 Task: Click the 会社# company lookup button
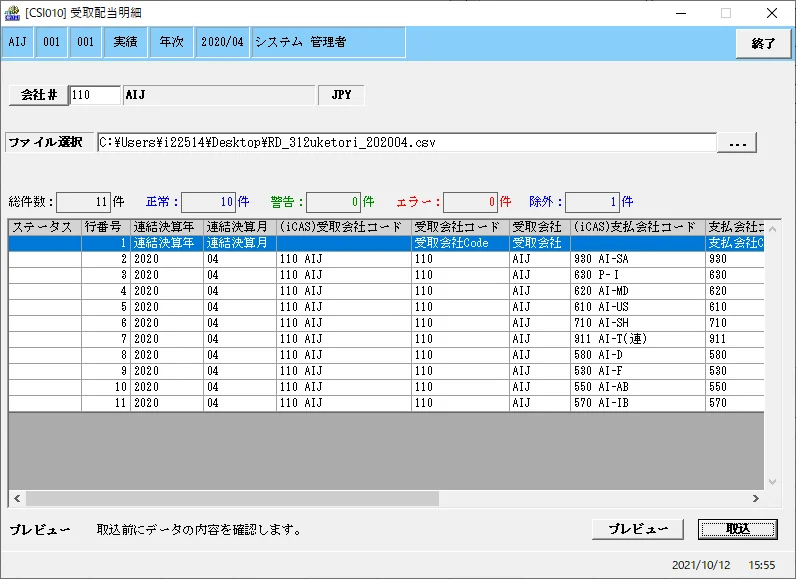[x=39, y=95]
